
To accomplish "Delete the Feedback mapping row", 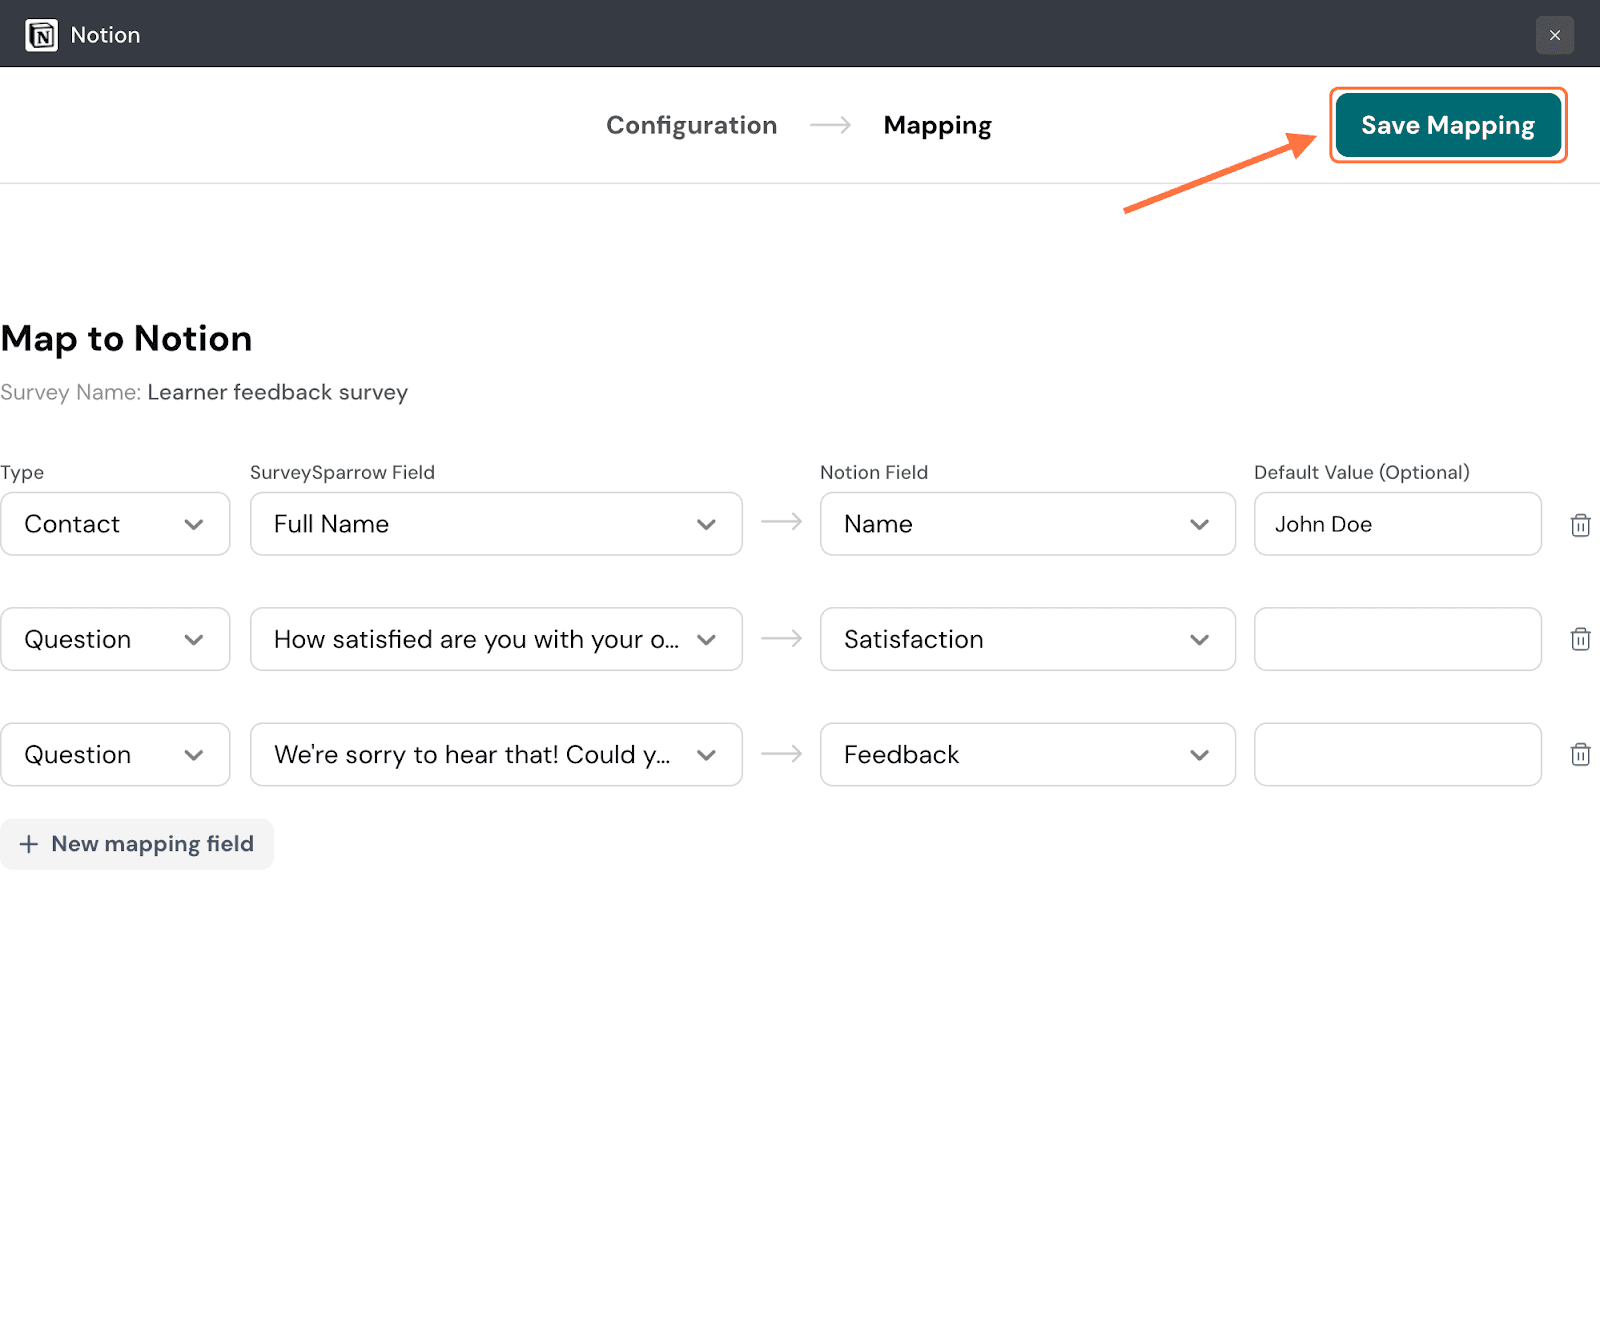I will coord(1580,755).
